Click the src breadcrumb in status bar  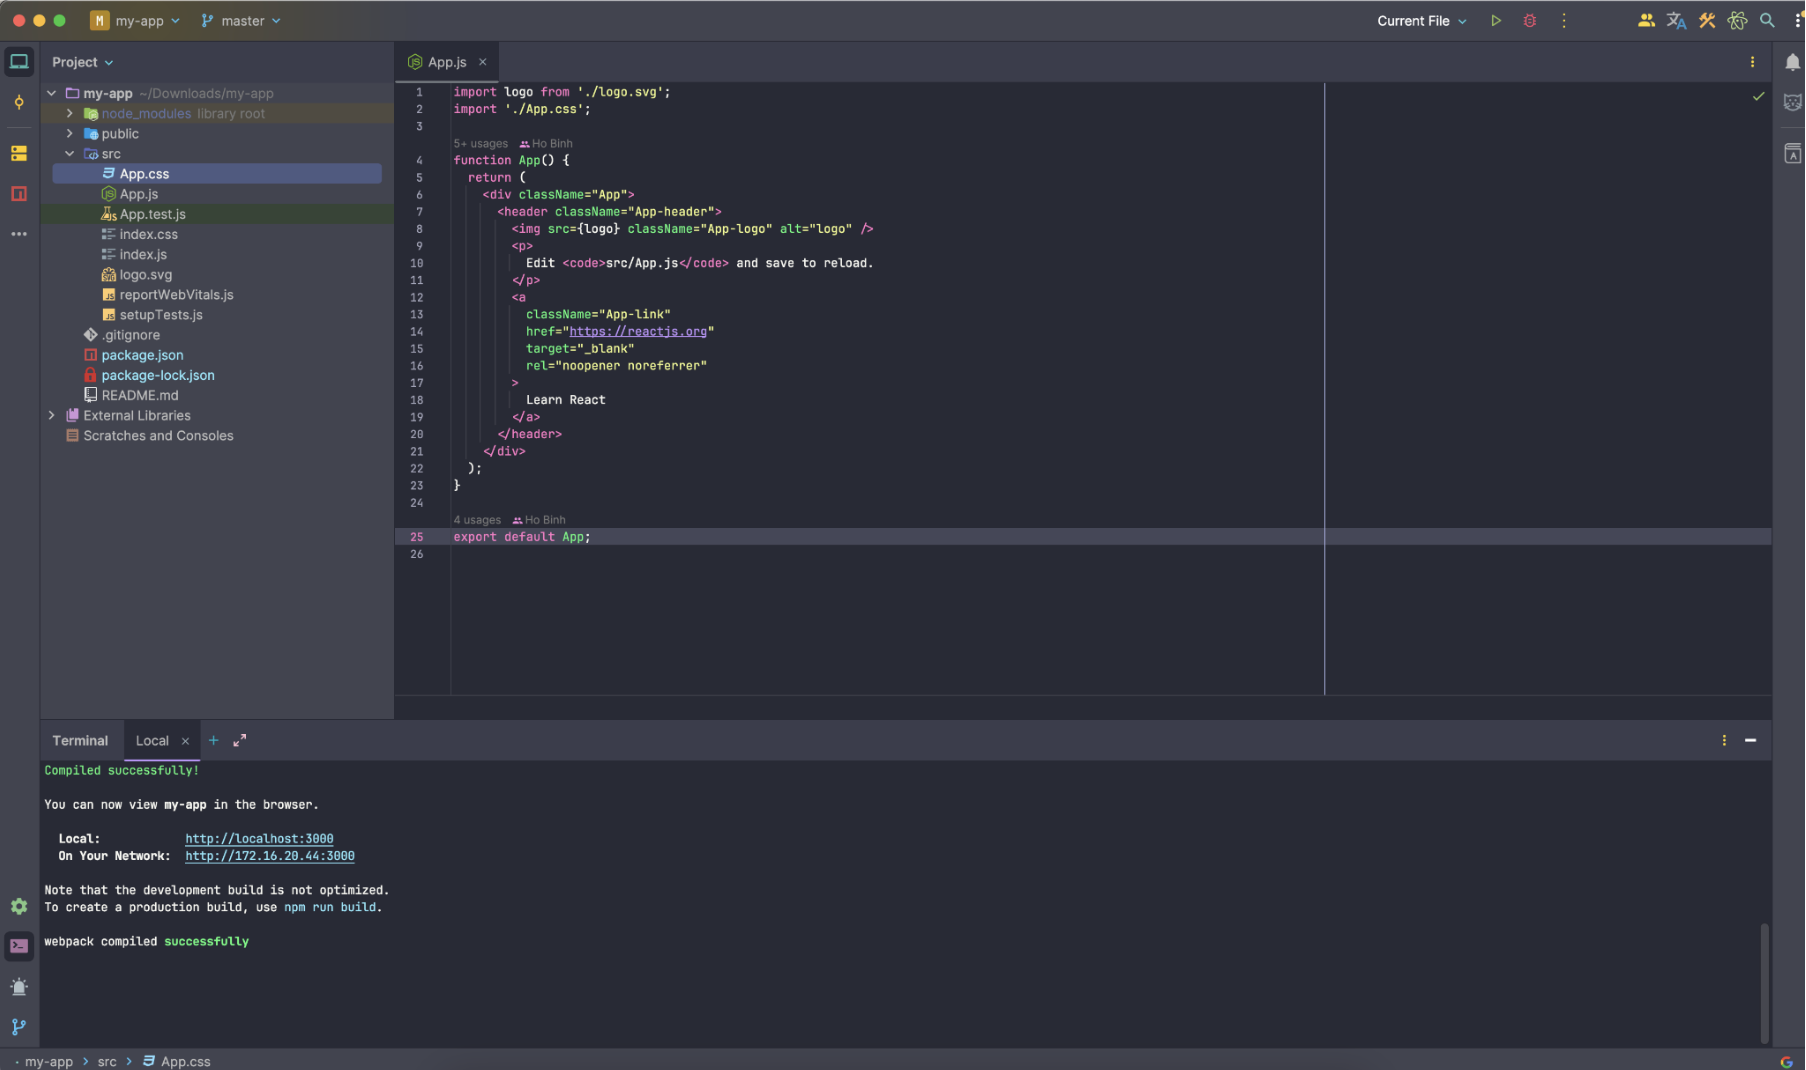[107, 1062]
